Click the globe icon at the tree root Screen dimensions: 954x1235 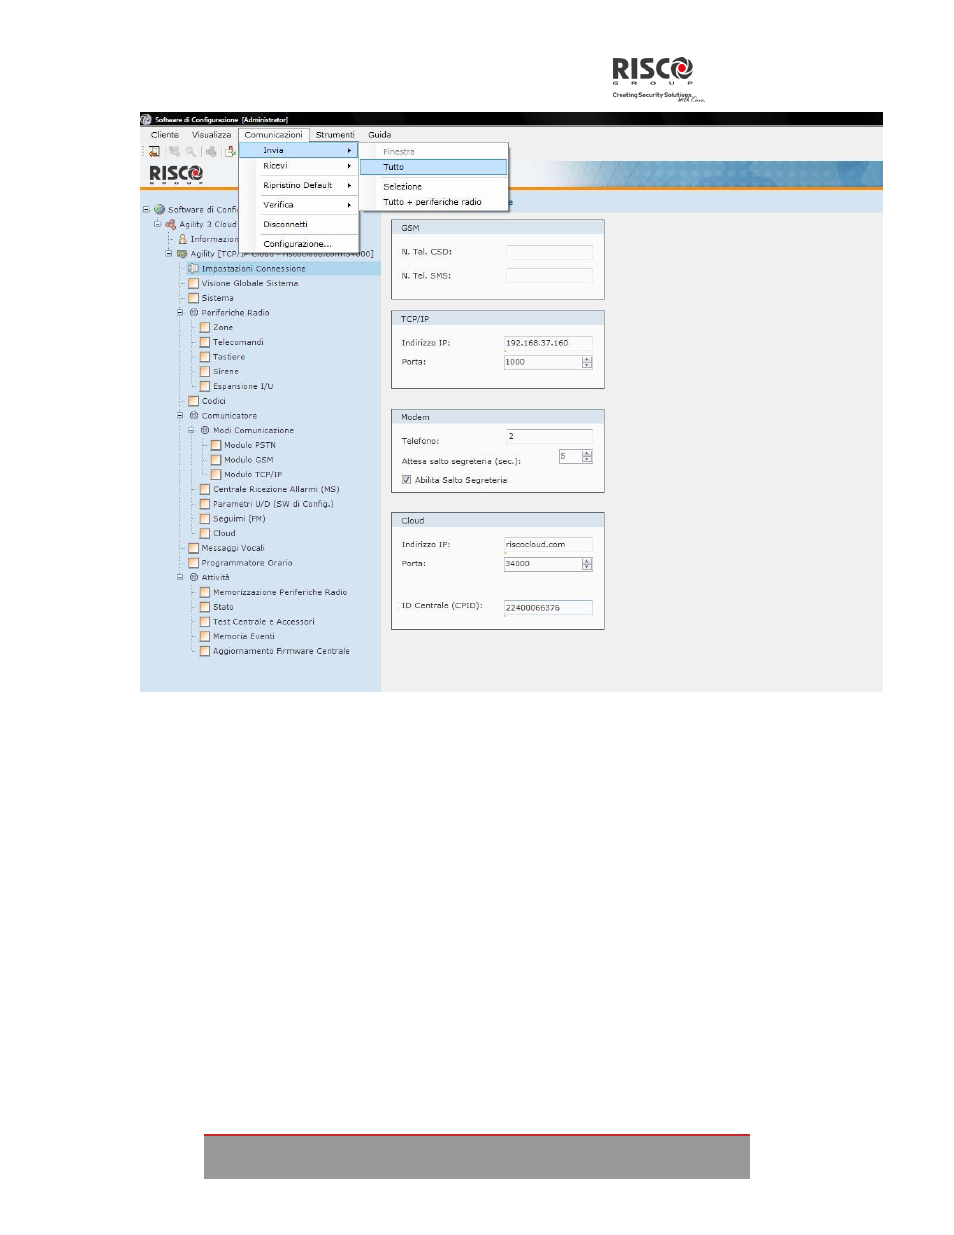159,210
